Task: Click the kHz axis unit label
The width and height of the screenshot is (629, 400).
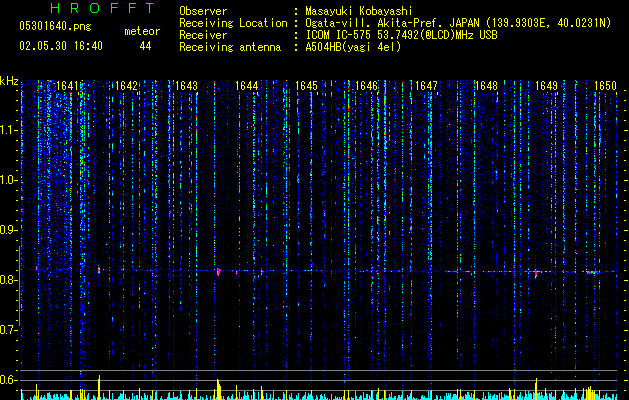Action: tap(9, 81)
